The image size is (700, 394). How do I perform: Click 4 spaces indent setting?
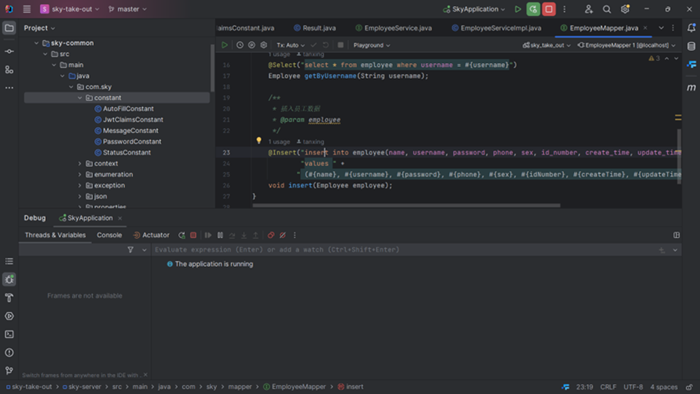[x=663, y=387]
